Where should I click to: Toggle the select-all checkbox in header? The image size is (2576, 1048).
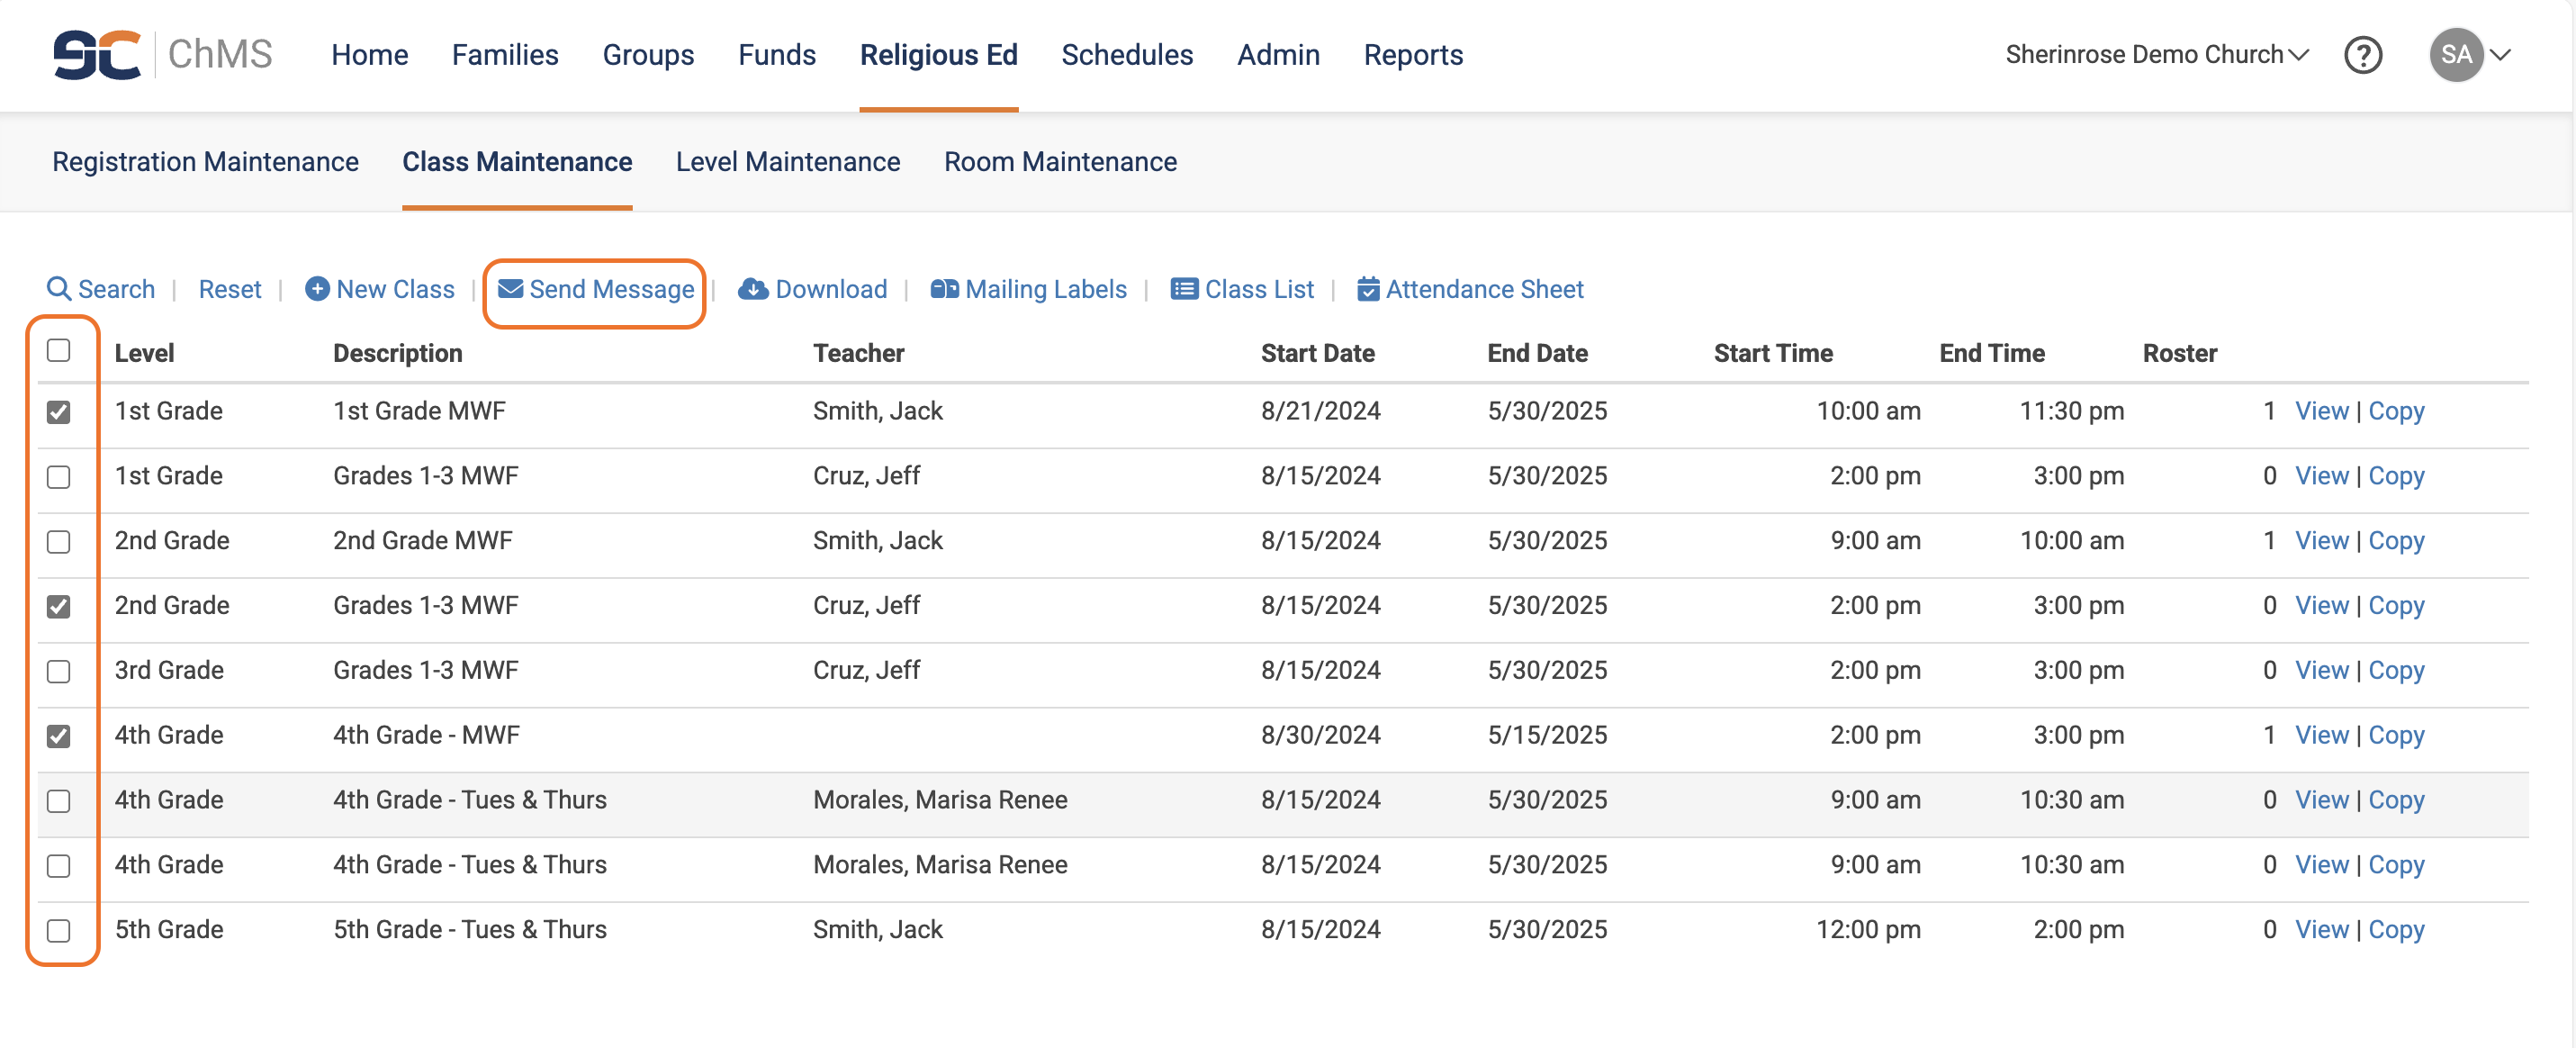pos(59,350)
